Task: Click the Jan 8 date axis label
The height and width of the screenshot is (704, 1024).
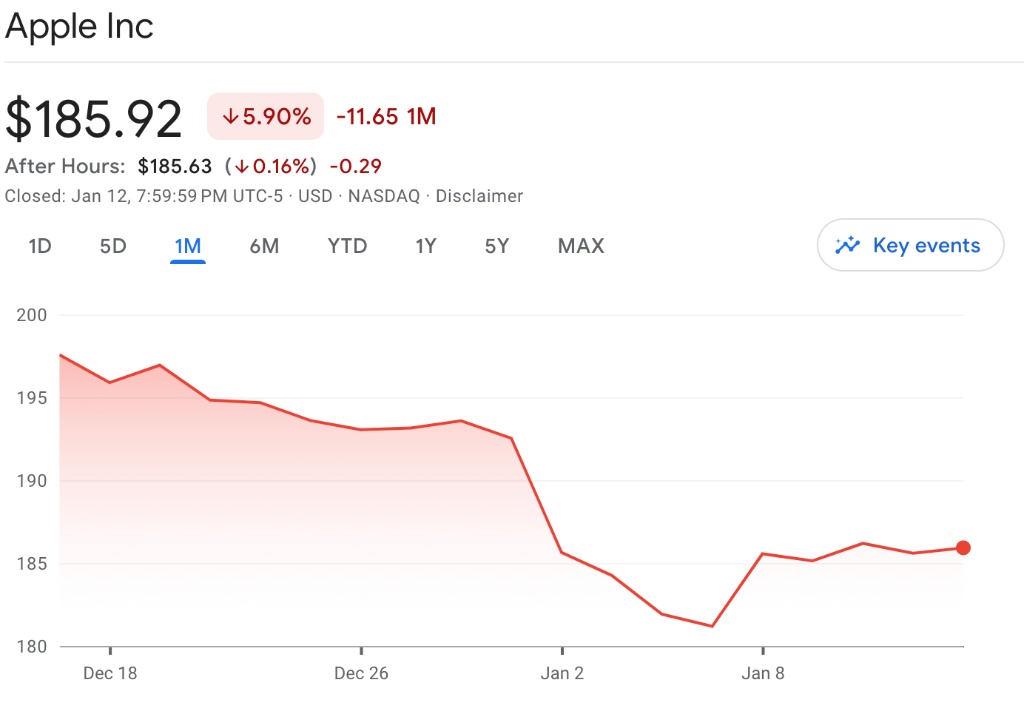Action: click(763, 673)
